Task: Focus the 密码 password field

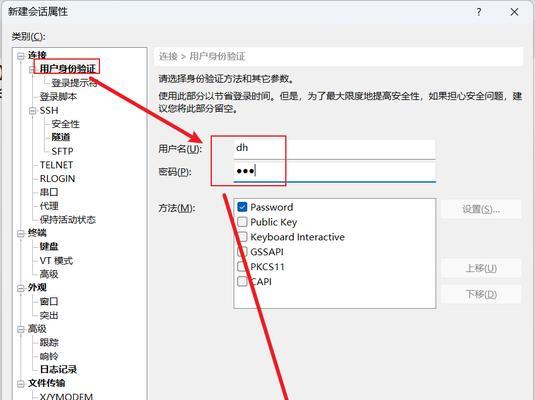Action: 334,171
